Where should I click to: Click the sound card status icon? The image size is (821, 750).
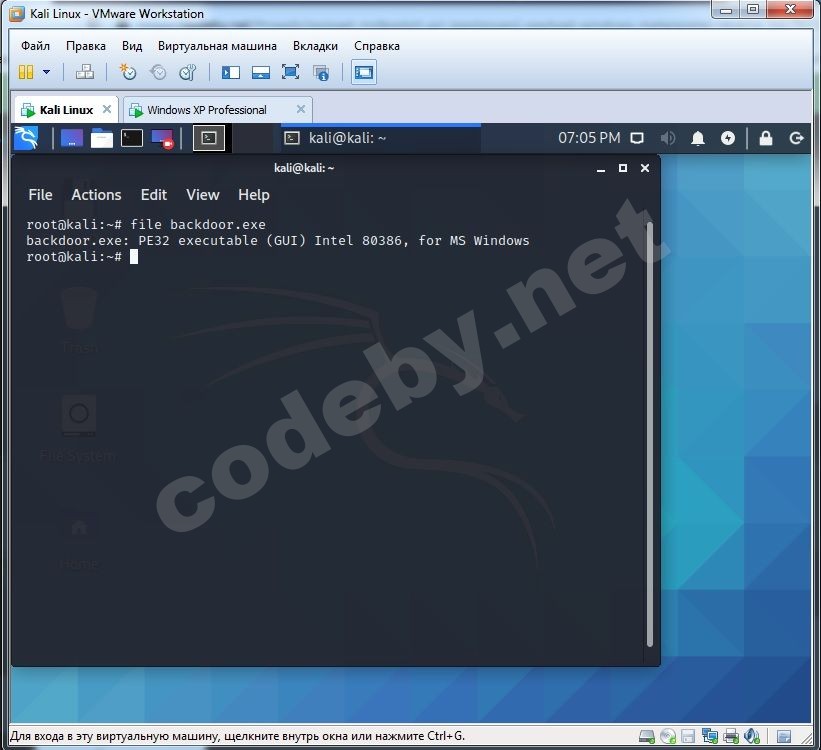(x=751, y=736)
